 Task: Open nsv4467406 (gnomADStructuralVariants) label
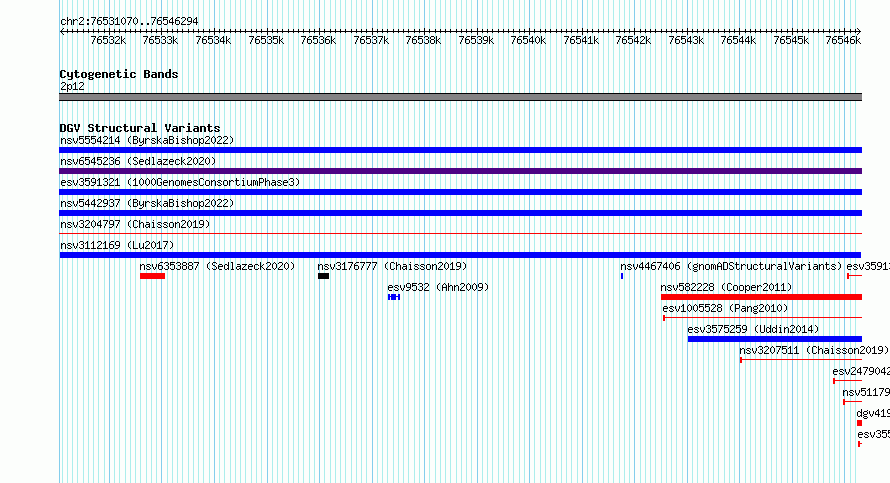point(731,266)
